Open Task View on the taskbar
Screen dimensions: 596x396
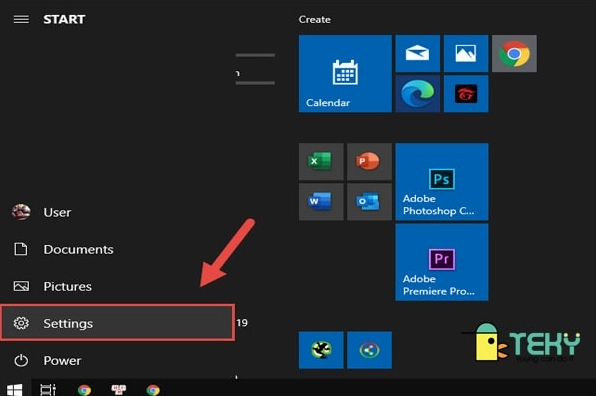coord(48,389)
